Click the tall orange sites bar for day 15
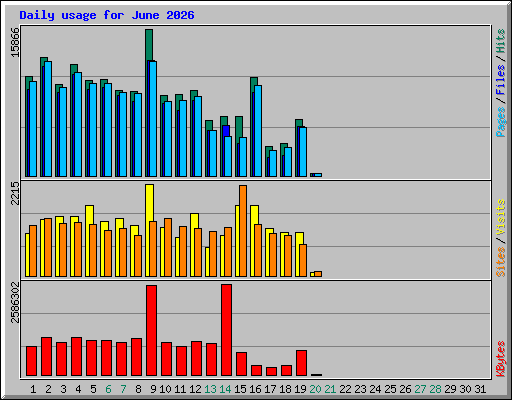 coord(243,231)
